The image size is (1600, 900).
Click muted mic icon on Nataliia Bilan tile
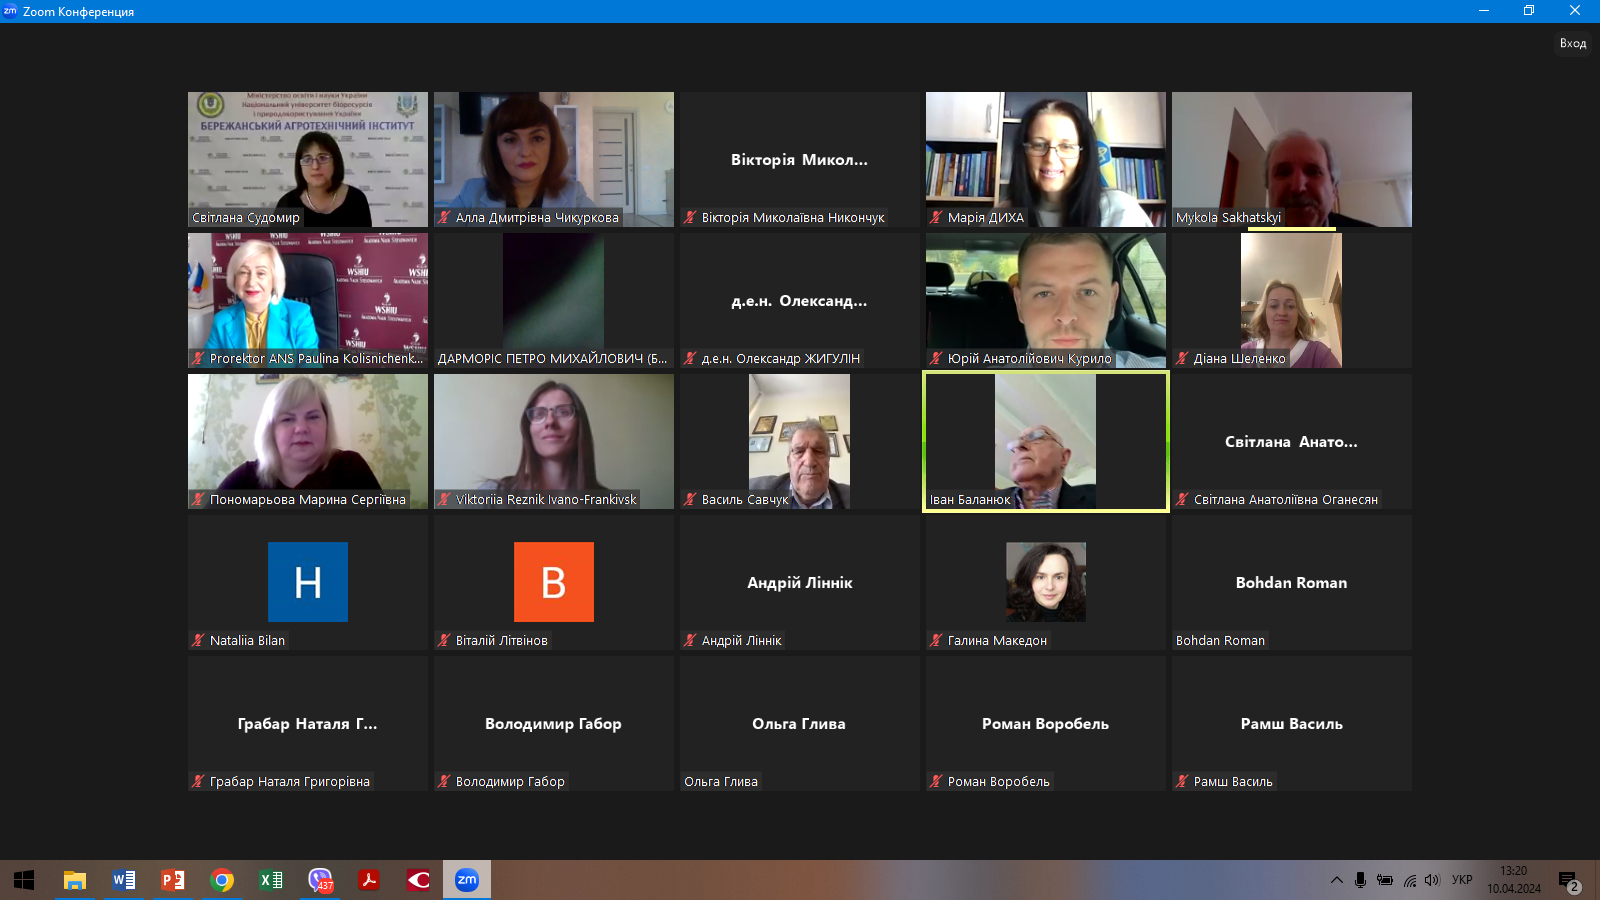[198, 640]
